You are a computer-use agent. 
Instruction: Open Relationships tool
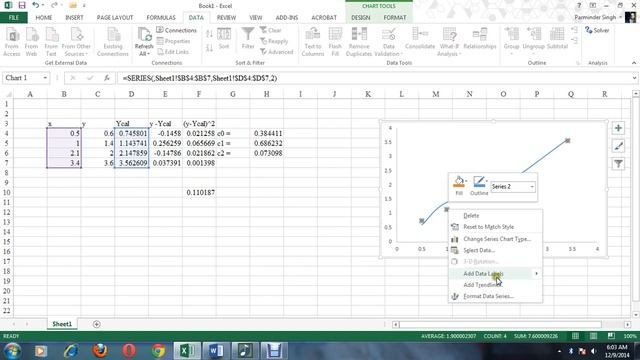click(480, 38)
